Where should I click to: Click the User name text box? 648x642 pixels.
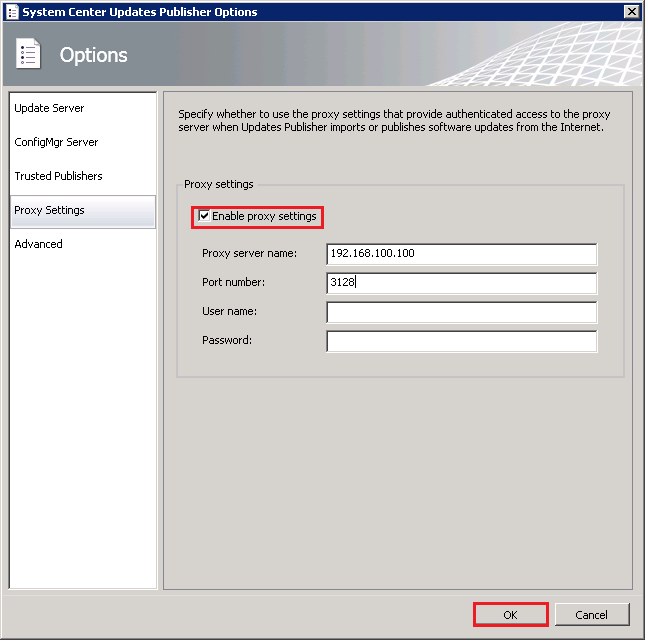461,312
